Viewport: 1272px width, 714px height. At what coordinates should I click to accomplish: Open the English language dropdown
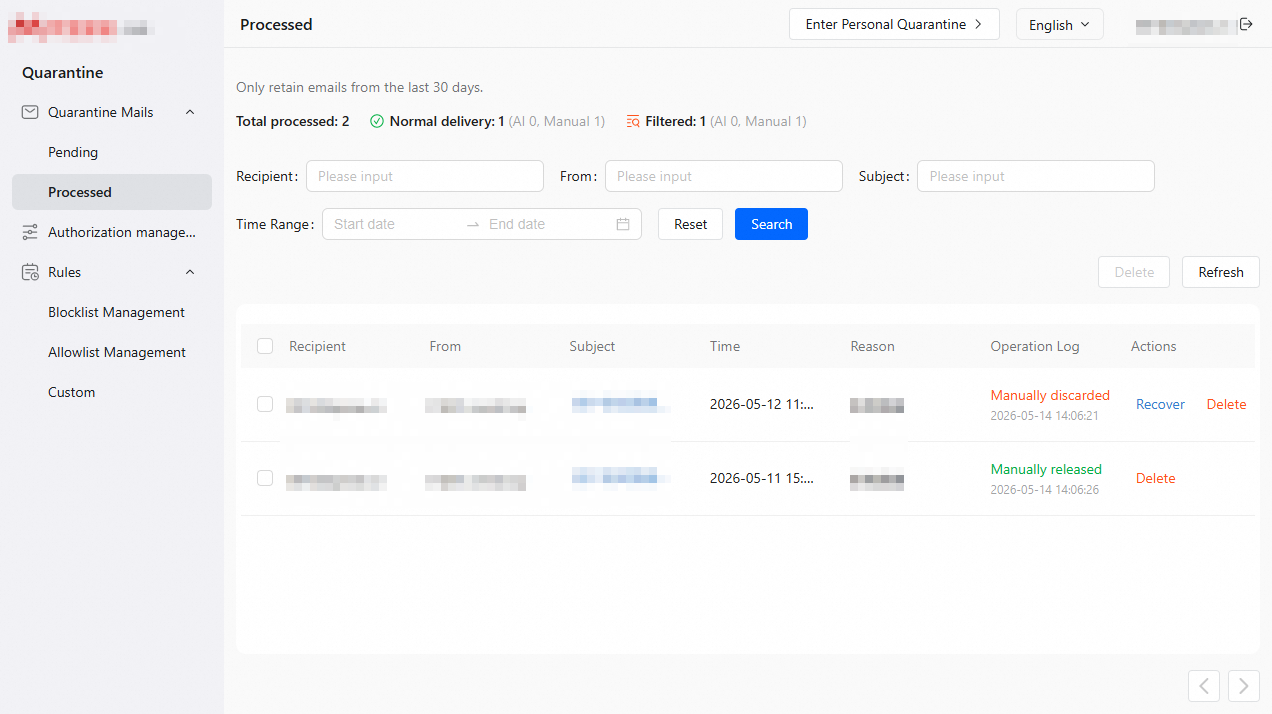pos(1060,25)
